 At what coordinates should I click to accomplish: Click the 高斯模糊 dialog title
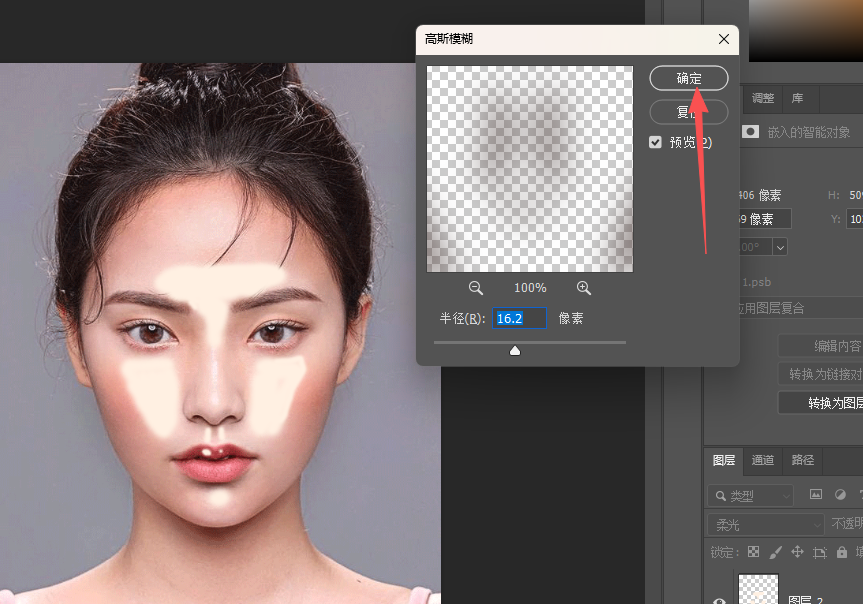pyautogui.click(x=449, y=39)
